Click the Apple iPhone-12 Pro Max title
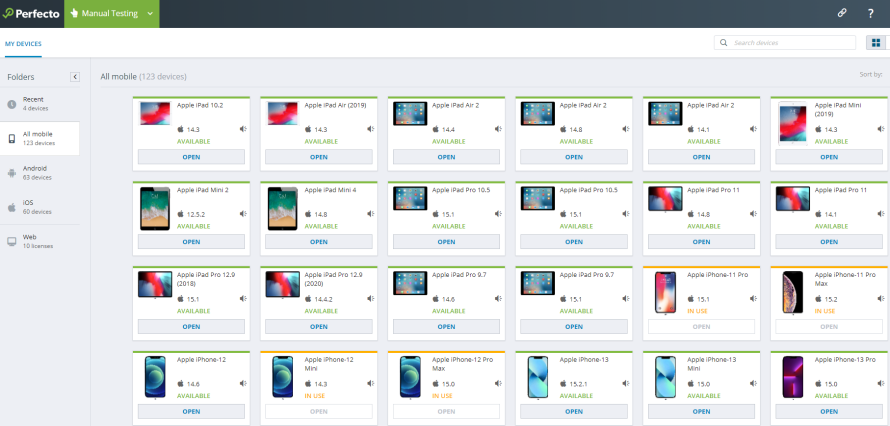Image resolution: width=890 pixels, height=426 pixels. point(463,364)
